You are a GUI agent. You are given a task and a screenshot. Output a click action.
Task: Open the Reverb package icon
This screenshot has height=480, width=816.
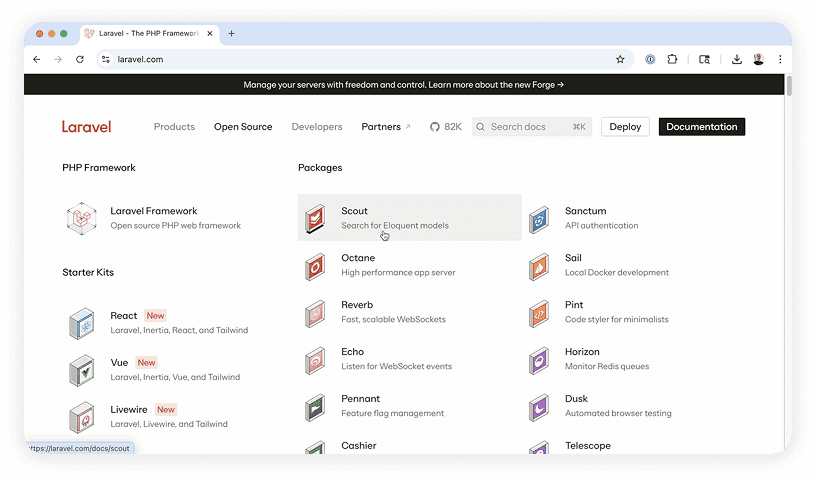click(x=315, y=313)
